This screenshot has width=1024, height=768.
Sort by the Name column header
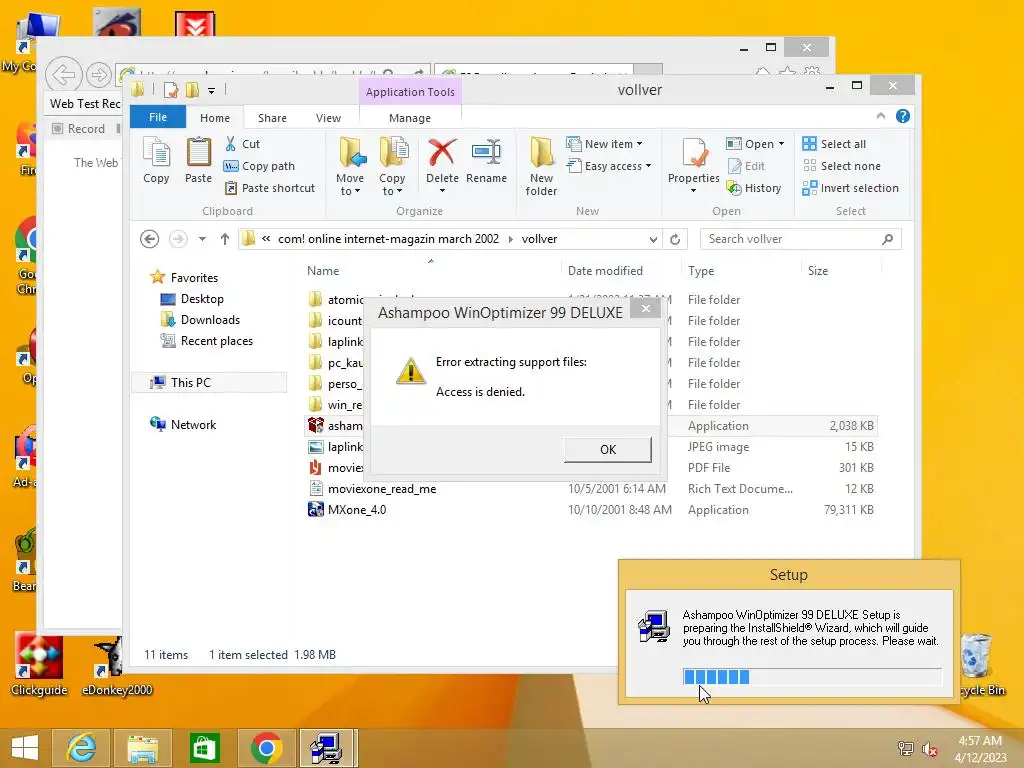tap(323, 270)
